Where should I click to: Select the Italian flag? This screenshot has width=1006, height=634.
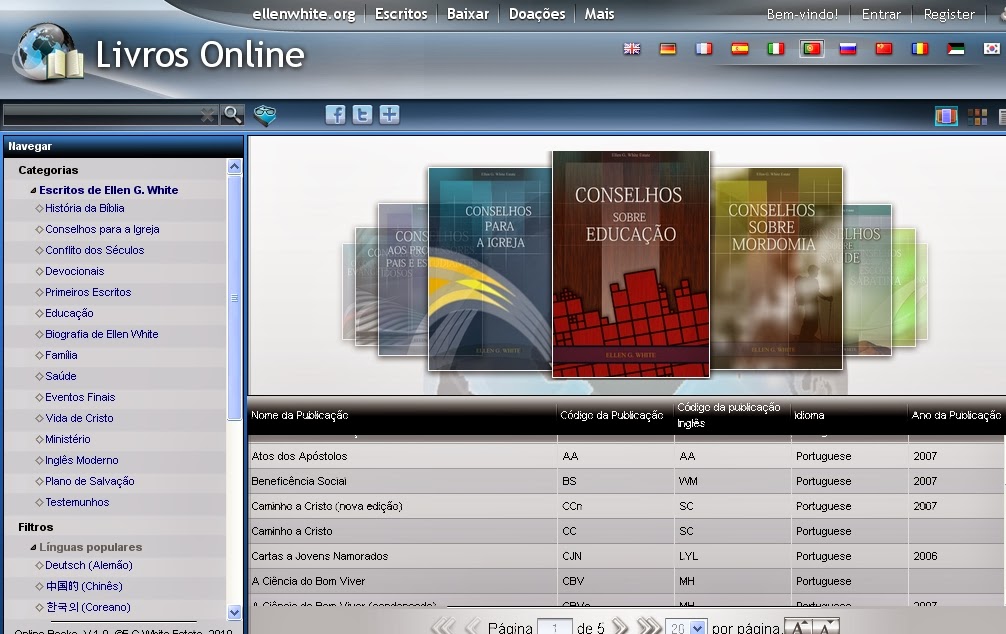776,49
